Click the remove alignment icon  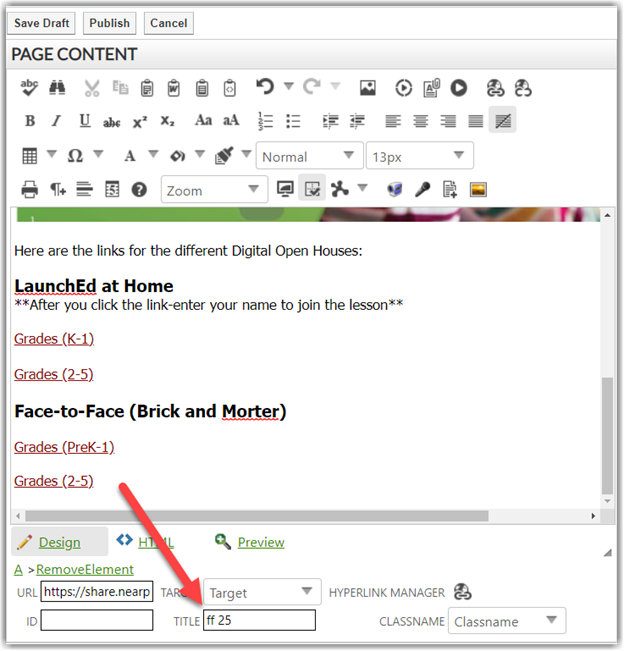tap(502, 120)
